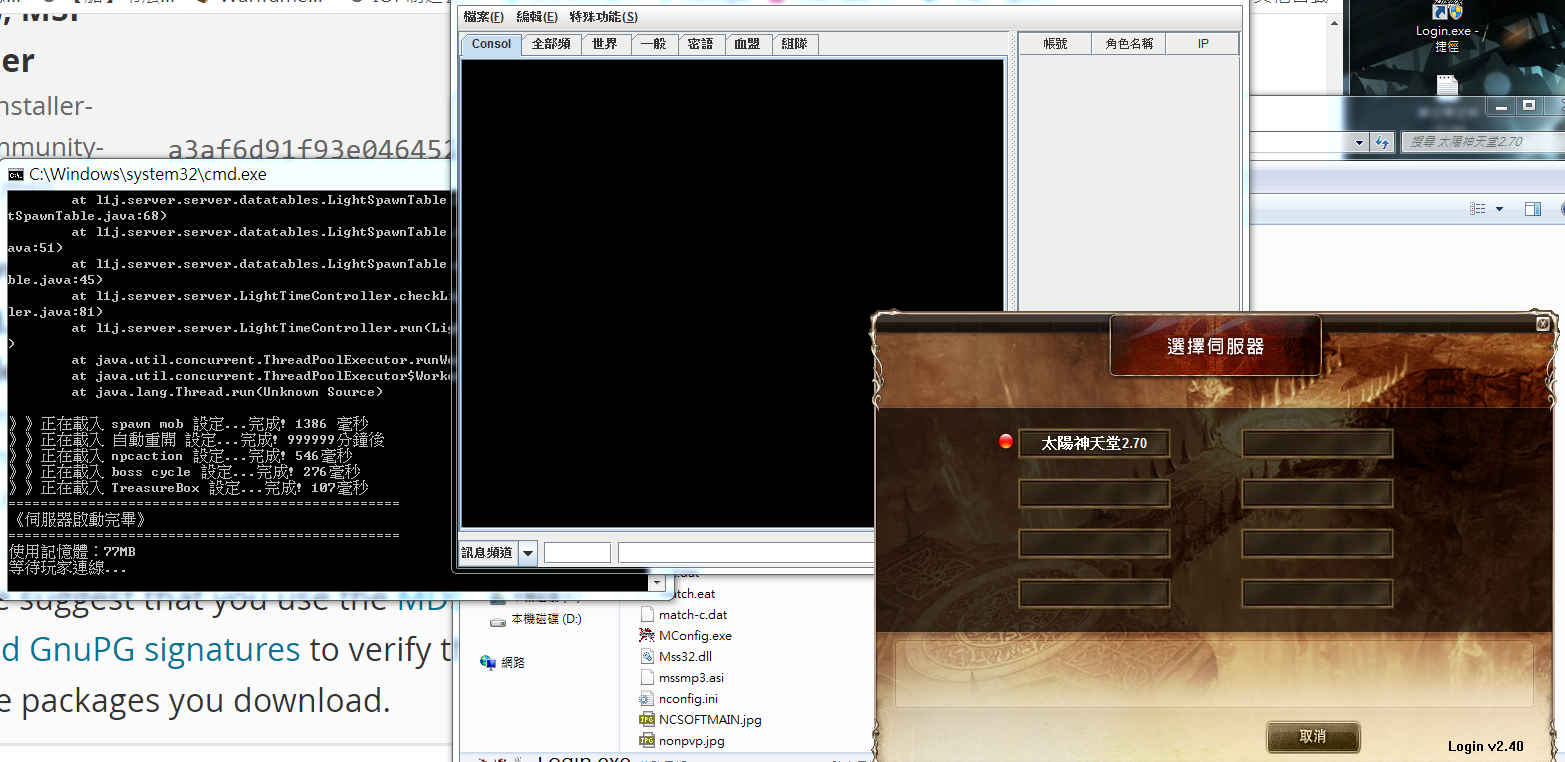Open the Login.exe shortcut on the desktop
This screenshot has height=762, width=1565.
pos(1447,25)
